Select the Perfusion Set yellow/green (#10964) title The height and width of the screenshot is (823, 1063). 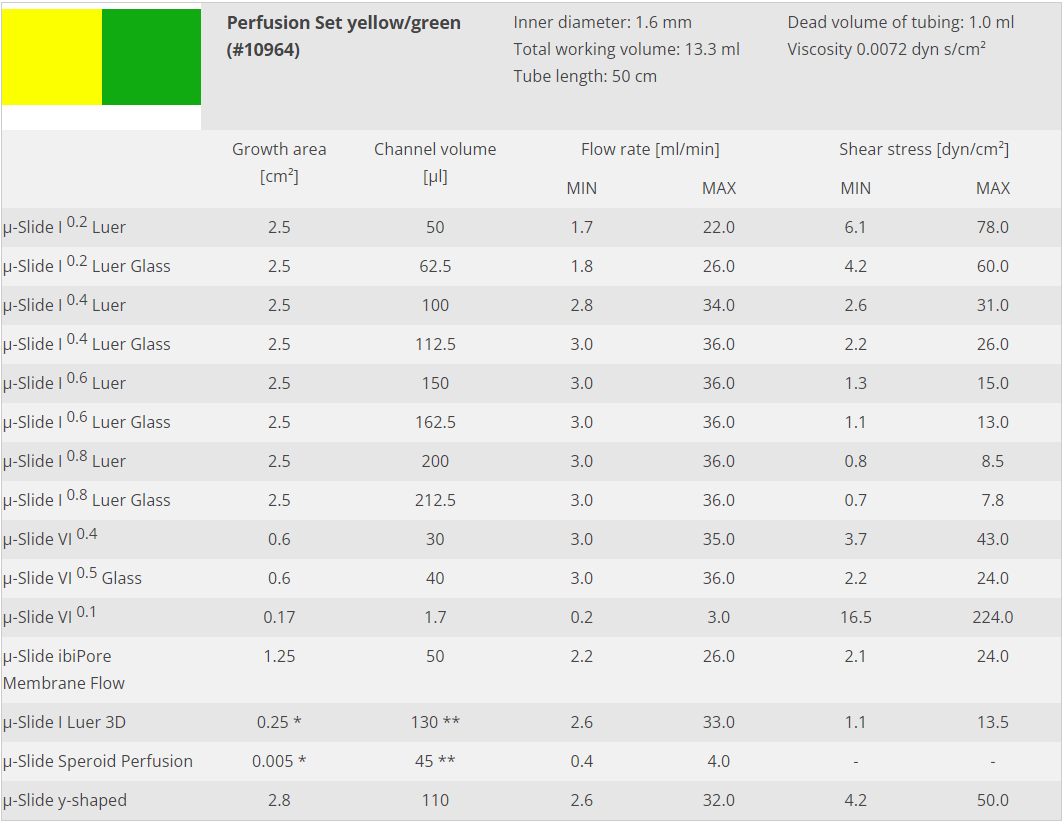tap(343, 36)
